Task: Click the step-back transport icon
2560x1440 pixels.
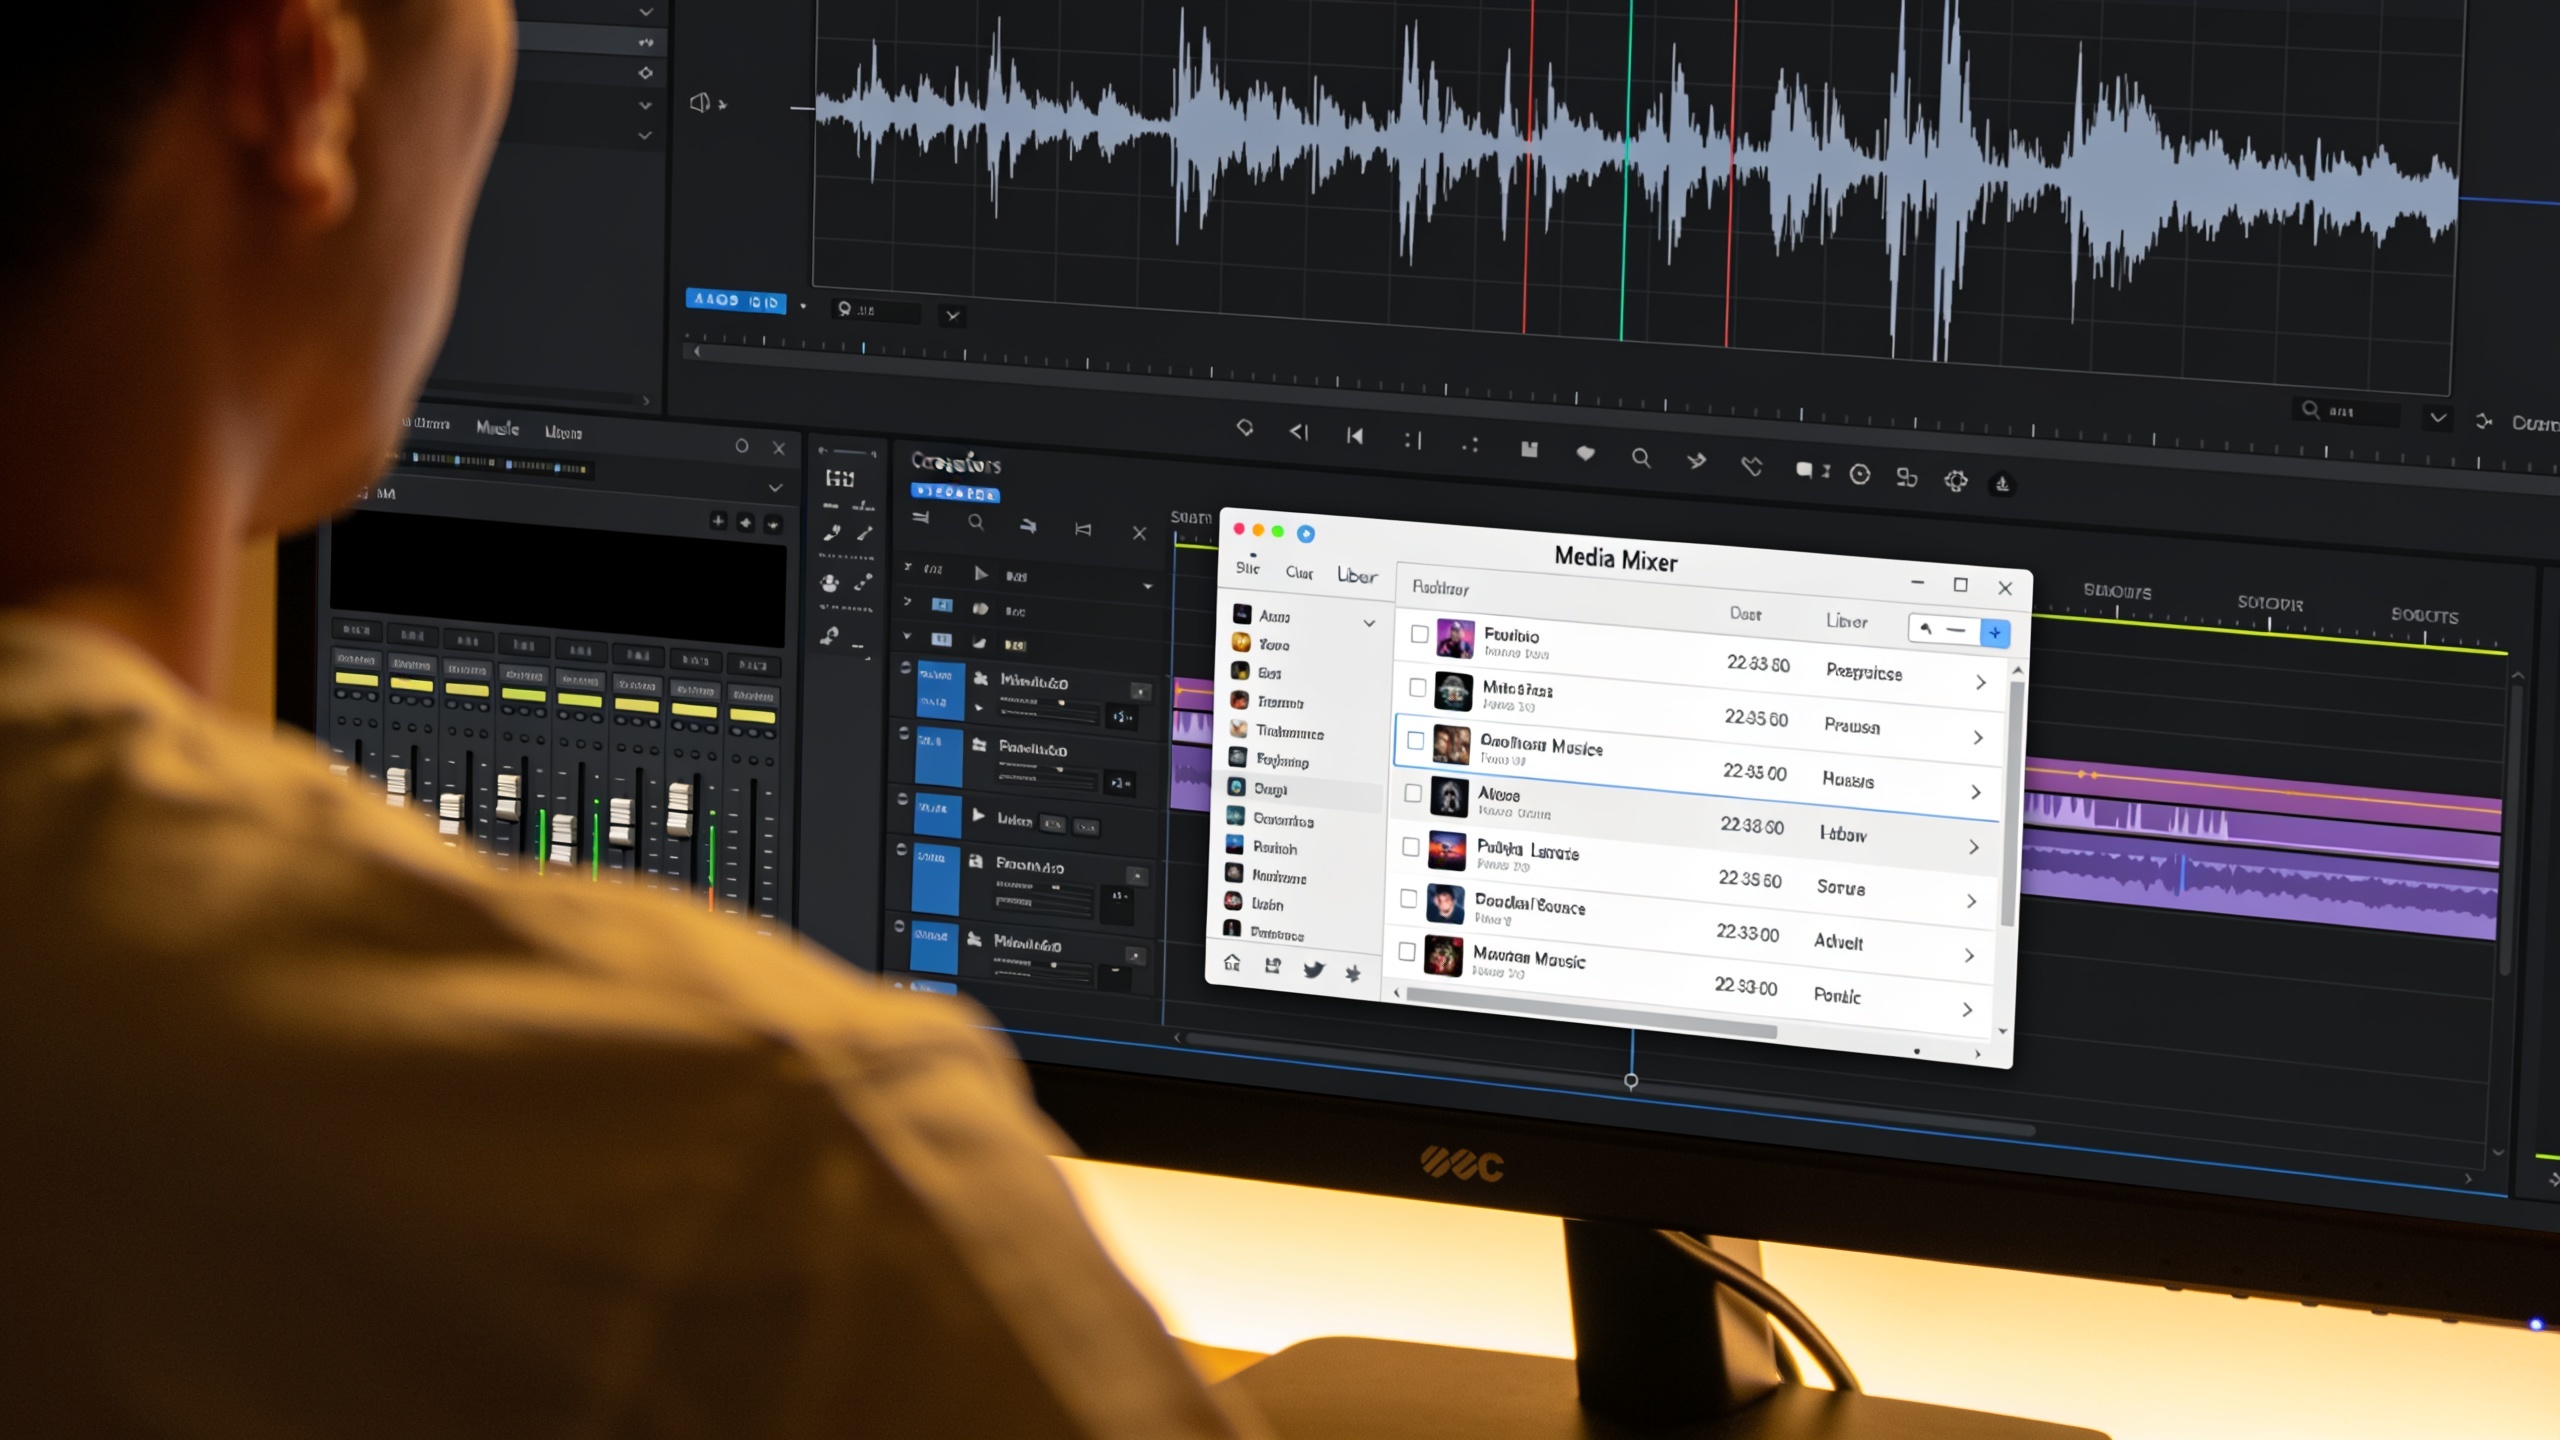Action: [1298, 431]
